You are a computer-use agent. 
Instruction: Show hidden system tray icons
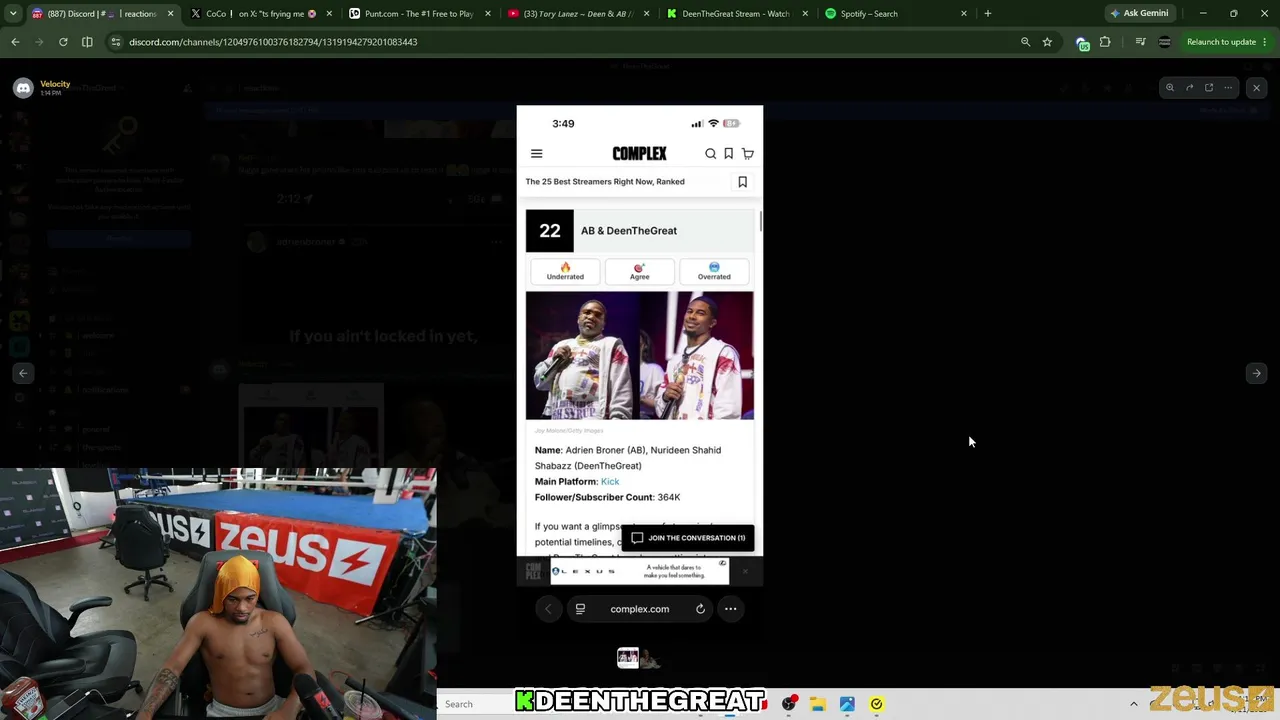(1133, 704)
